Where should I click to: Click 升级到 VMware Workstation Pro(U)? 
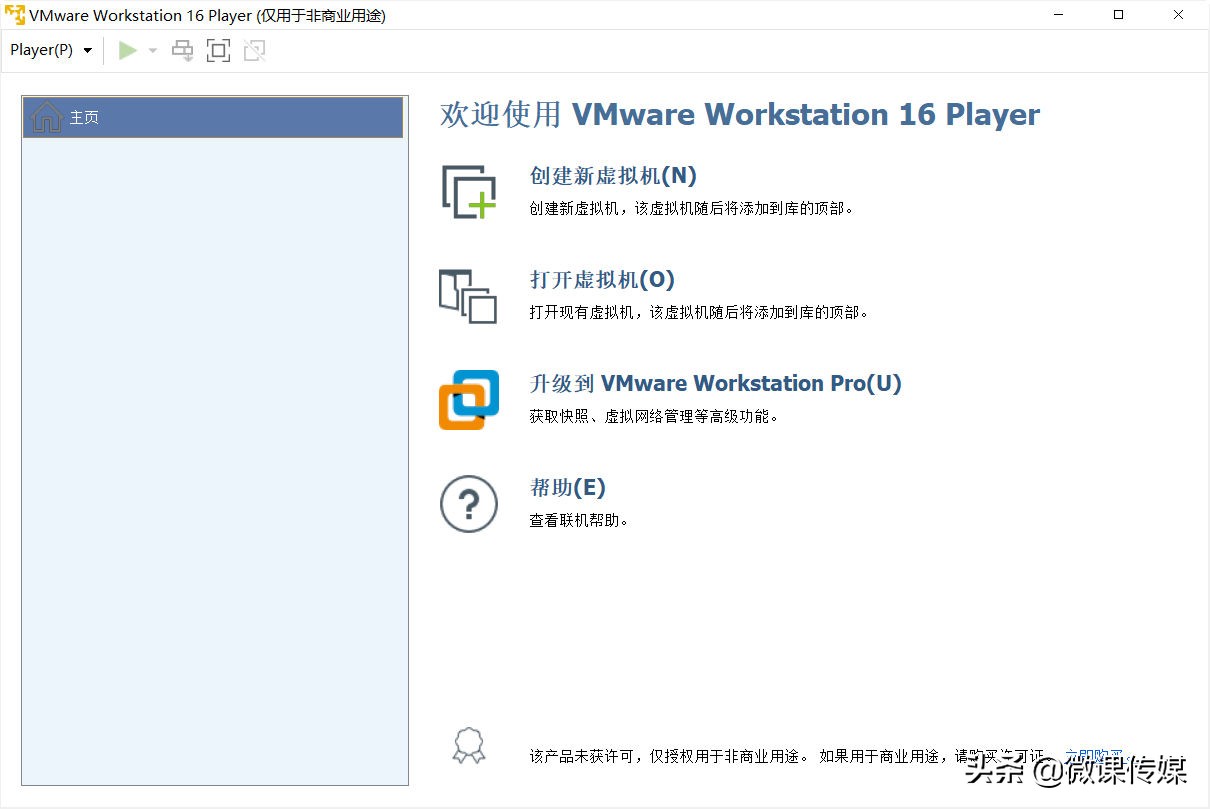714,383
